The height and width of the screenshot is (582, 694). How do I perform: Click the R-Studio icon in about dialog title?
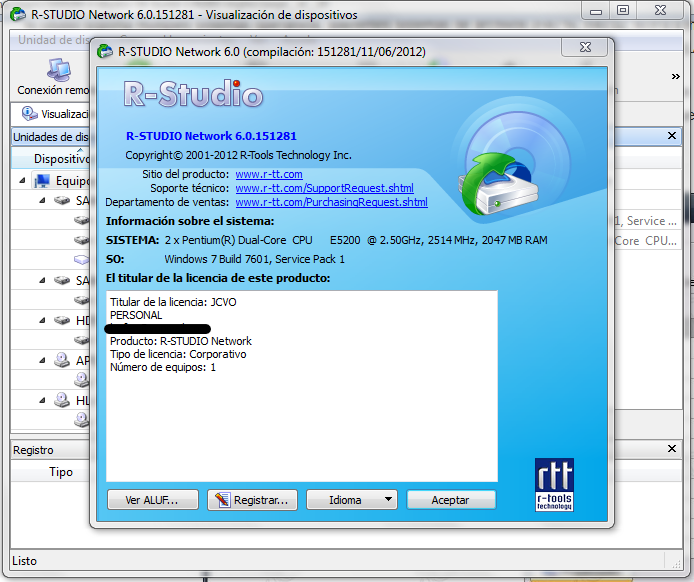point(105,51)
